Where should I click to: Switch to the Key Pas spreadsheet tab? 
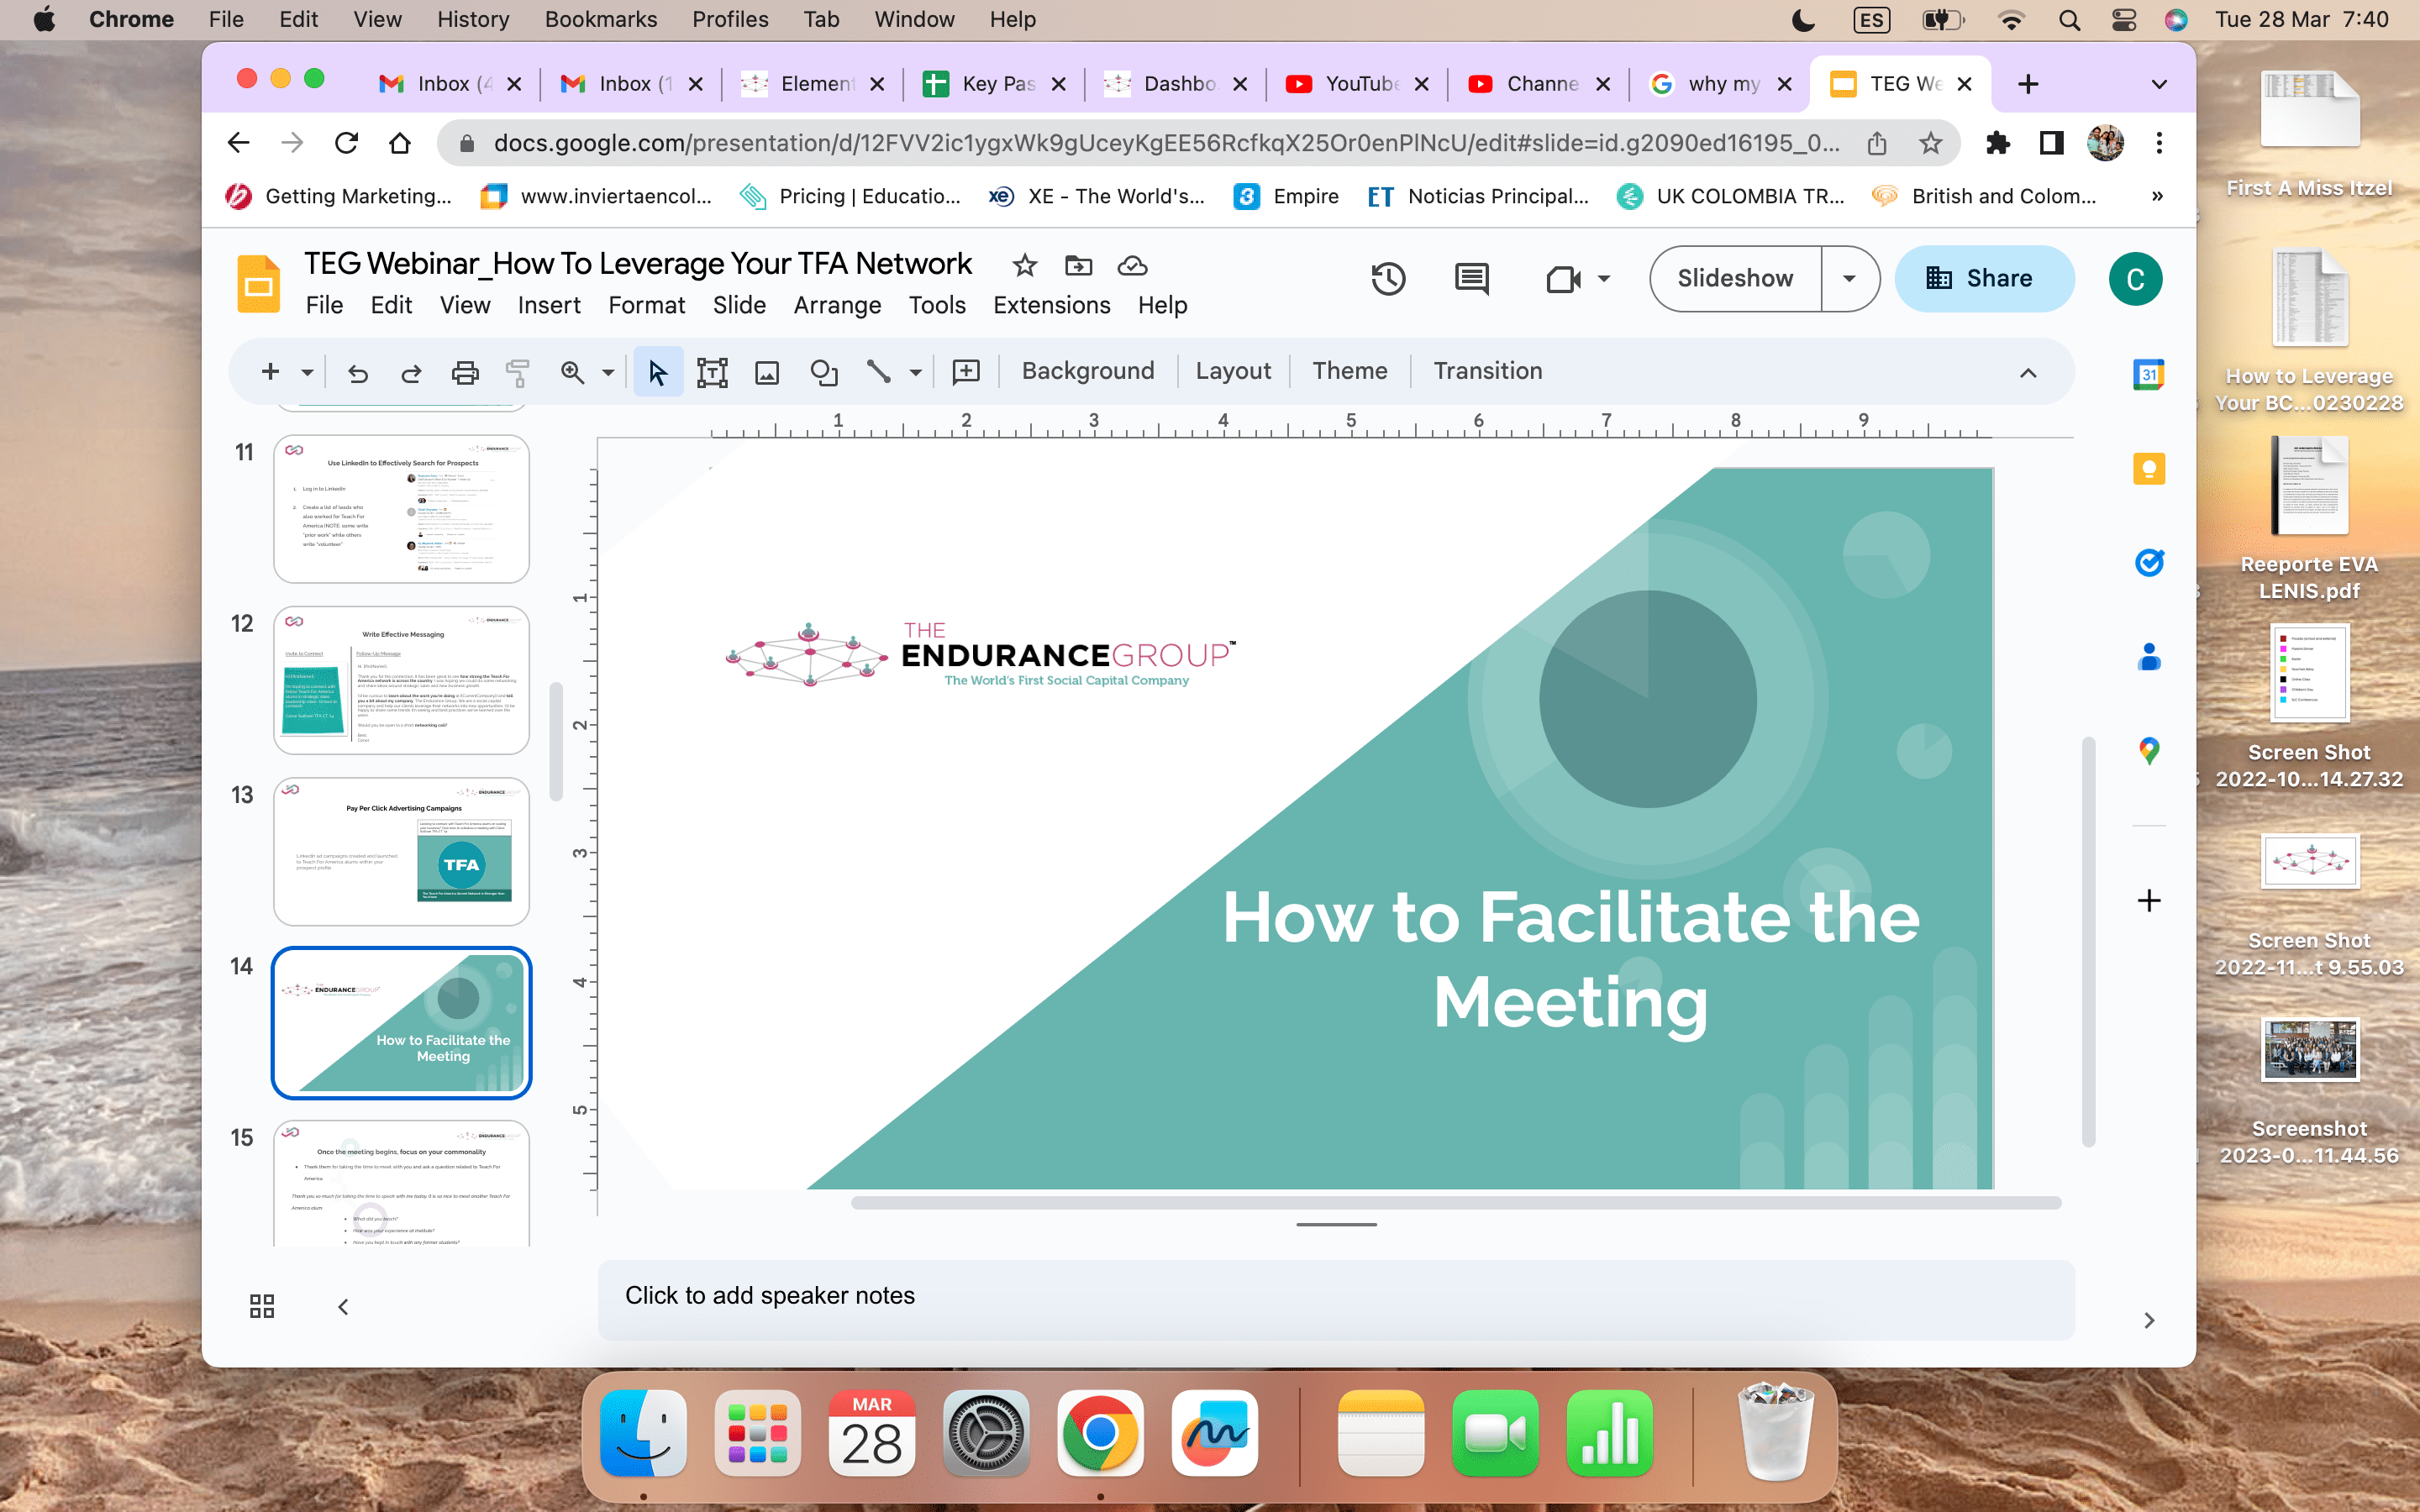[993, 84]
